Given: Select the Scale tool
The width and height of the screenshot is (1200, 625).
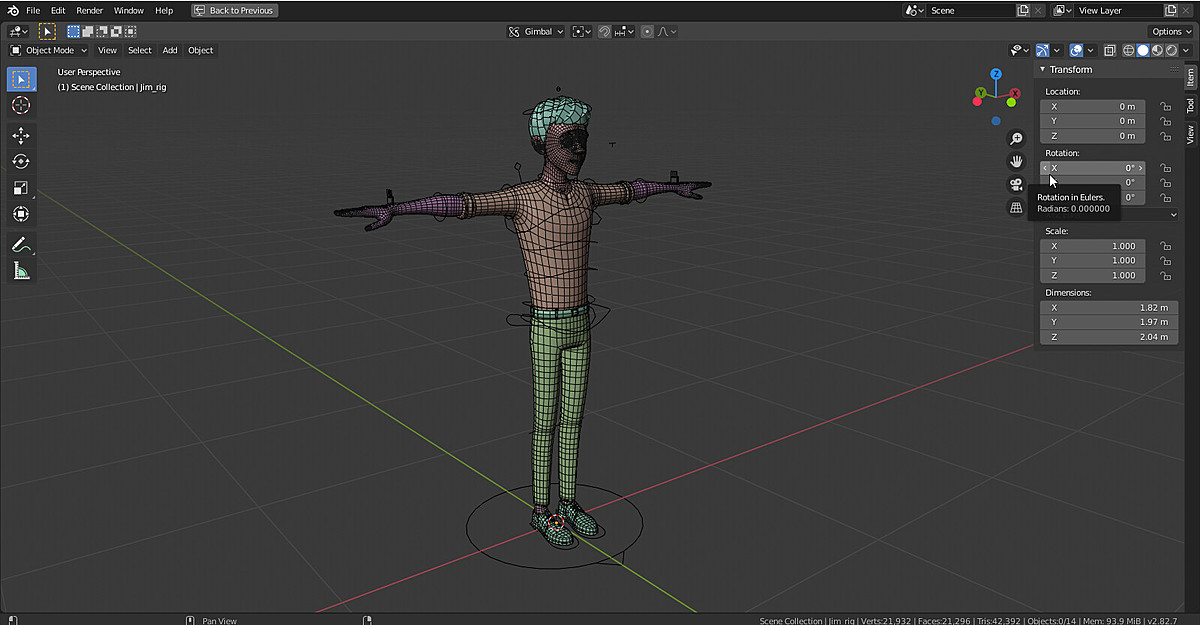Looking at the screenshot, I should pos(21,187).
